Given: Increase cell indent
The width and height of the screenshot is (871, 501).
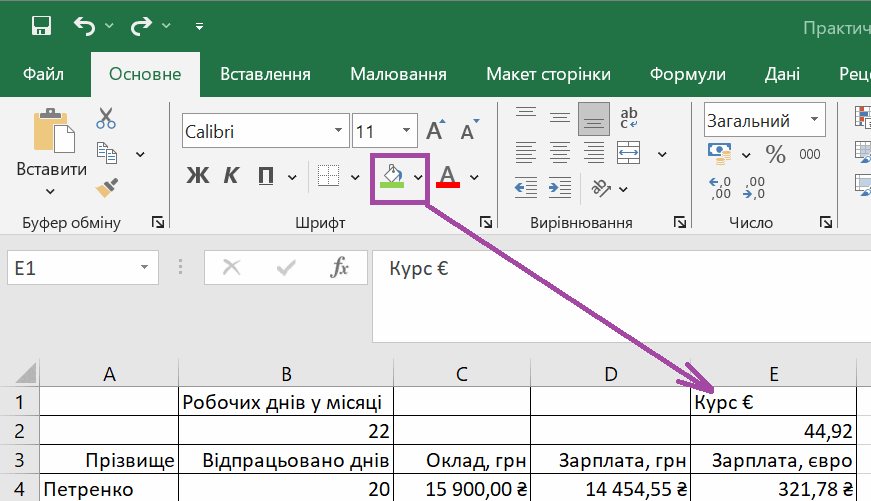Looking at the screenshot, I should 560,188.
